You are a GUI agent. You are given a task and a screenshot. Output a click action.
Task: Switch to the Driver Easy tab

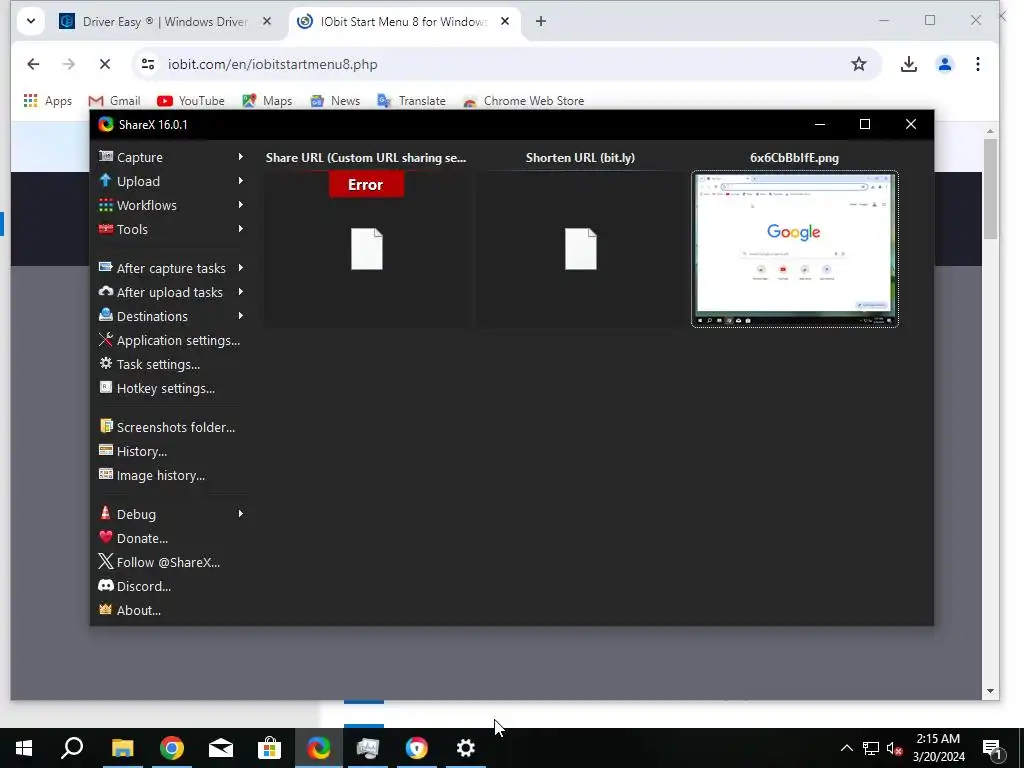pyautogui.click(x=163, y=22)
